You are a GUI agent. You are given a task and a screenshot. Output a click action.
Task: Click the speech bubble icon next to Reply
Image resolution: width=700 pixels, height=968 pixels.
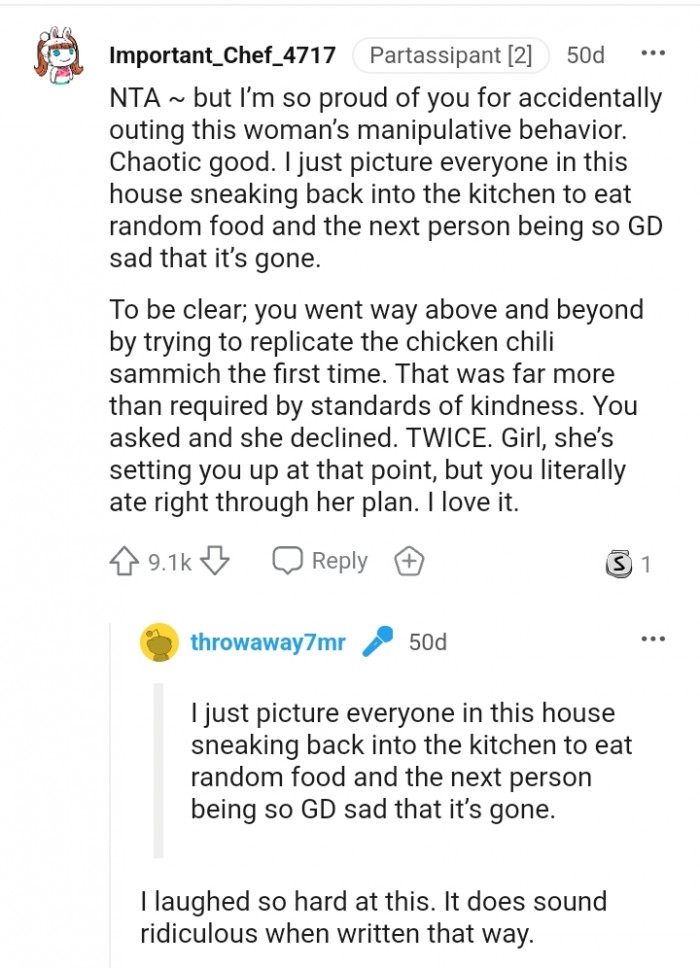point(289,561)
